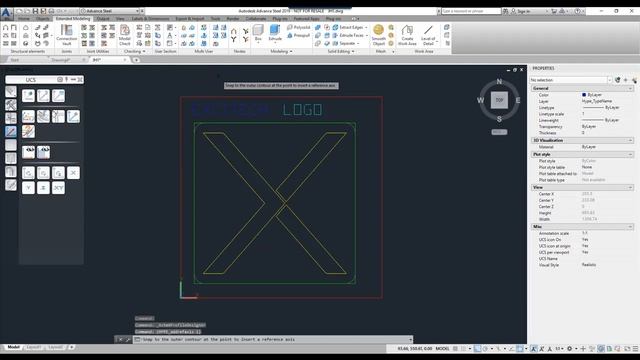The image size is (640, 360).
Task: Click the Level of Detail tool
Action: click(428, 35)
